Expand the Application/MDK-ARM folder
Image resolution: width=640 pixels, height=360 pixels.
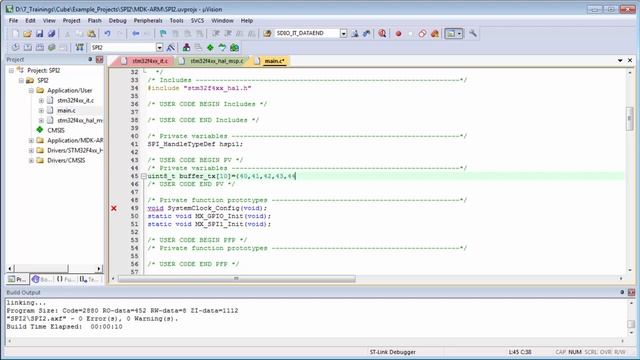pos(31,140)
